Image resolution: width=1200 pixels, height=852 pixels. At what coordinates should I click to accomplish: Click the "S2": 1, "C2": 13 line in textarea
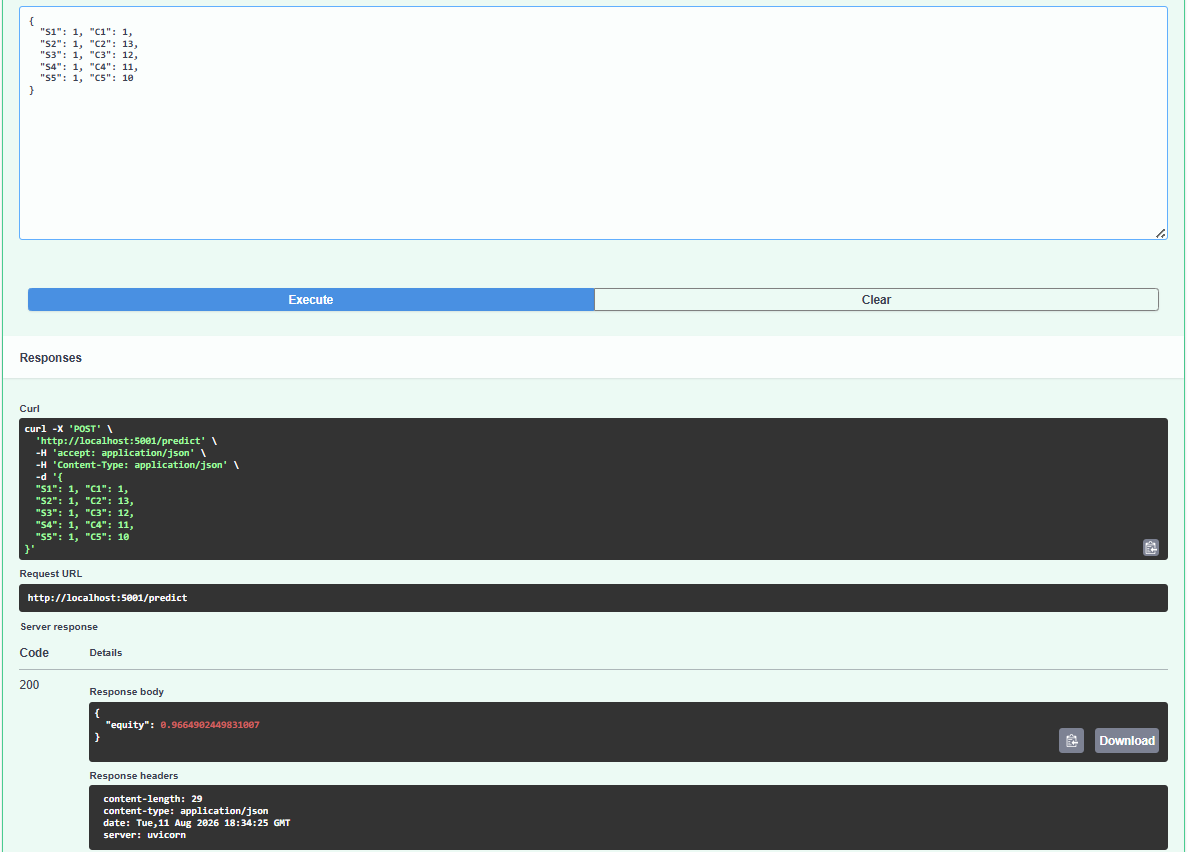(x=89, y=44)
